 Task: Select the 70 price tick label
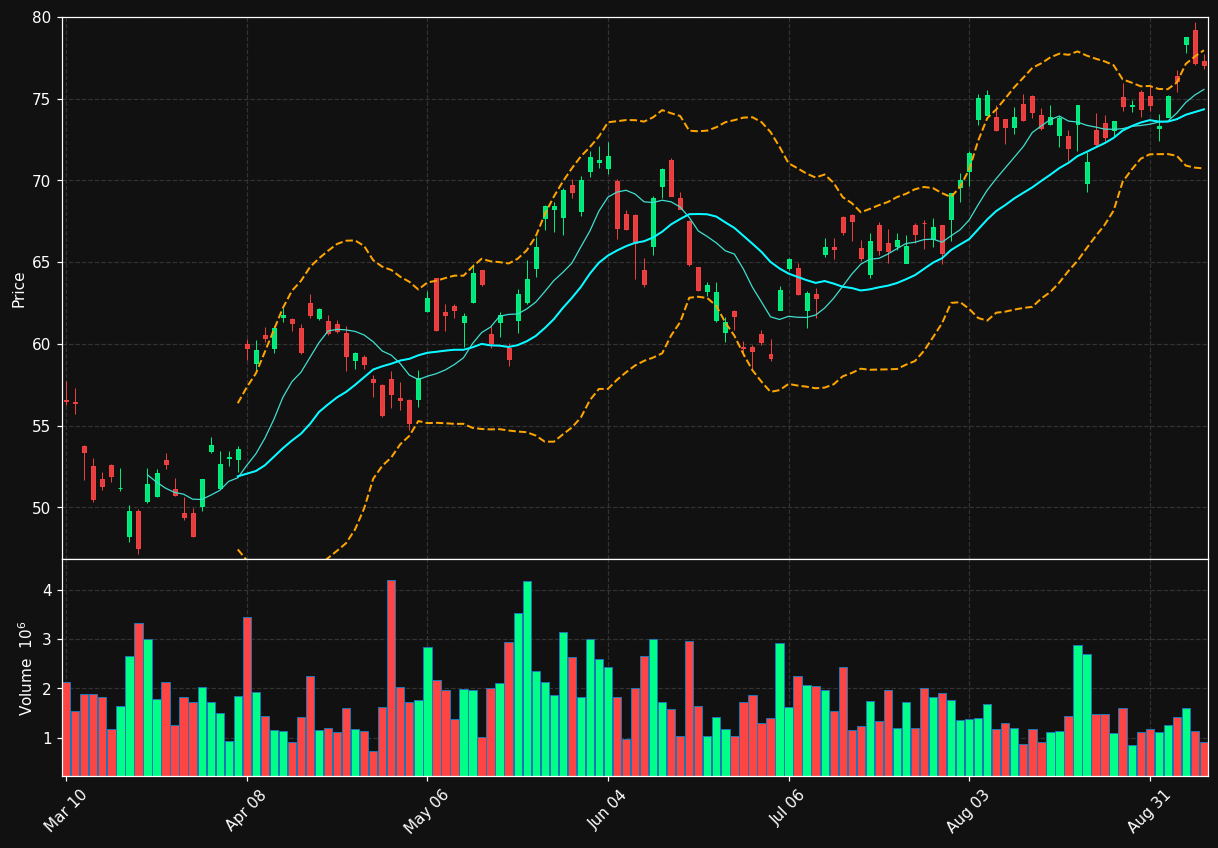pos(41,181)
